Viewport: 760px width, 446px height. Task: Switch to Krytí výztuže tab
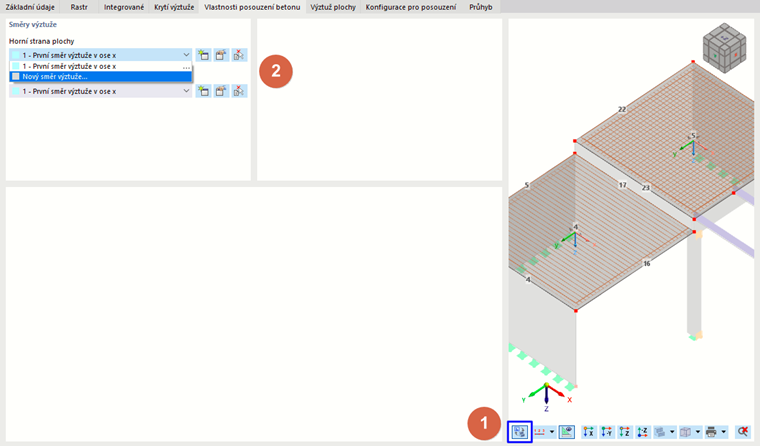point(174,7)
